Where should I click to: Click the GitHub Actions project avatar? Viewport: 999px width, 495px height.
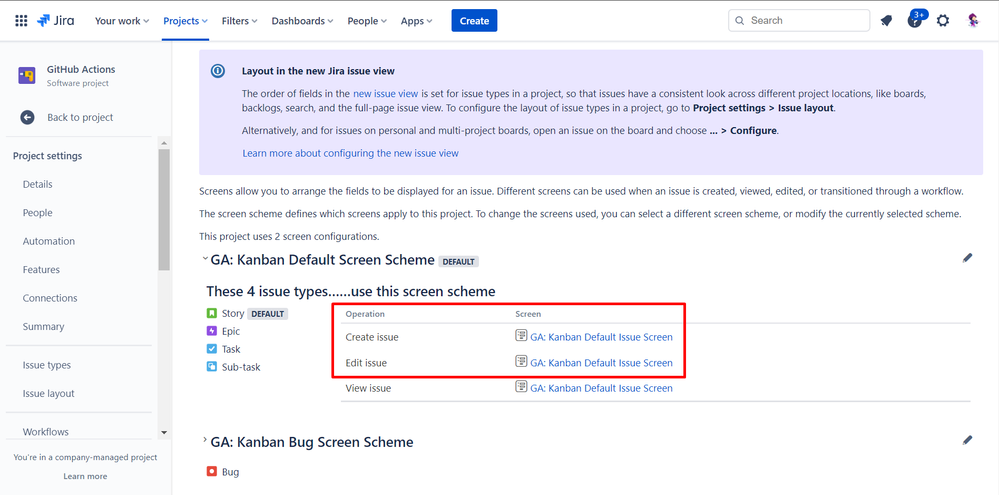[x=27, y=76]
